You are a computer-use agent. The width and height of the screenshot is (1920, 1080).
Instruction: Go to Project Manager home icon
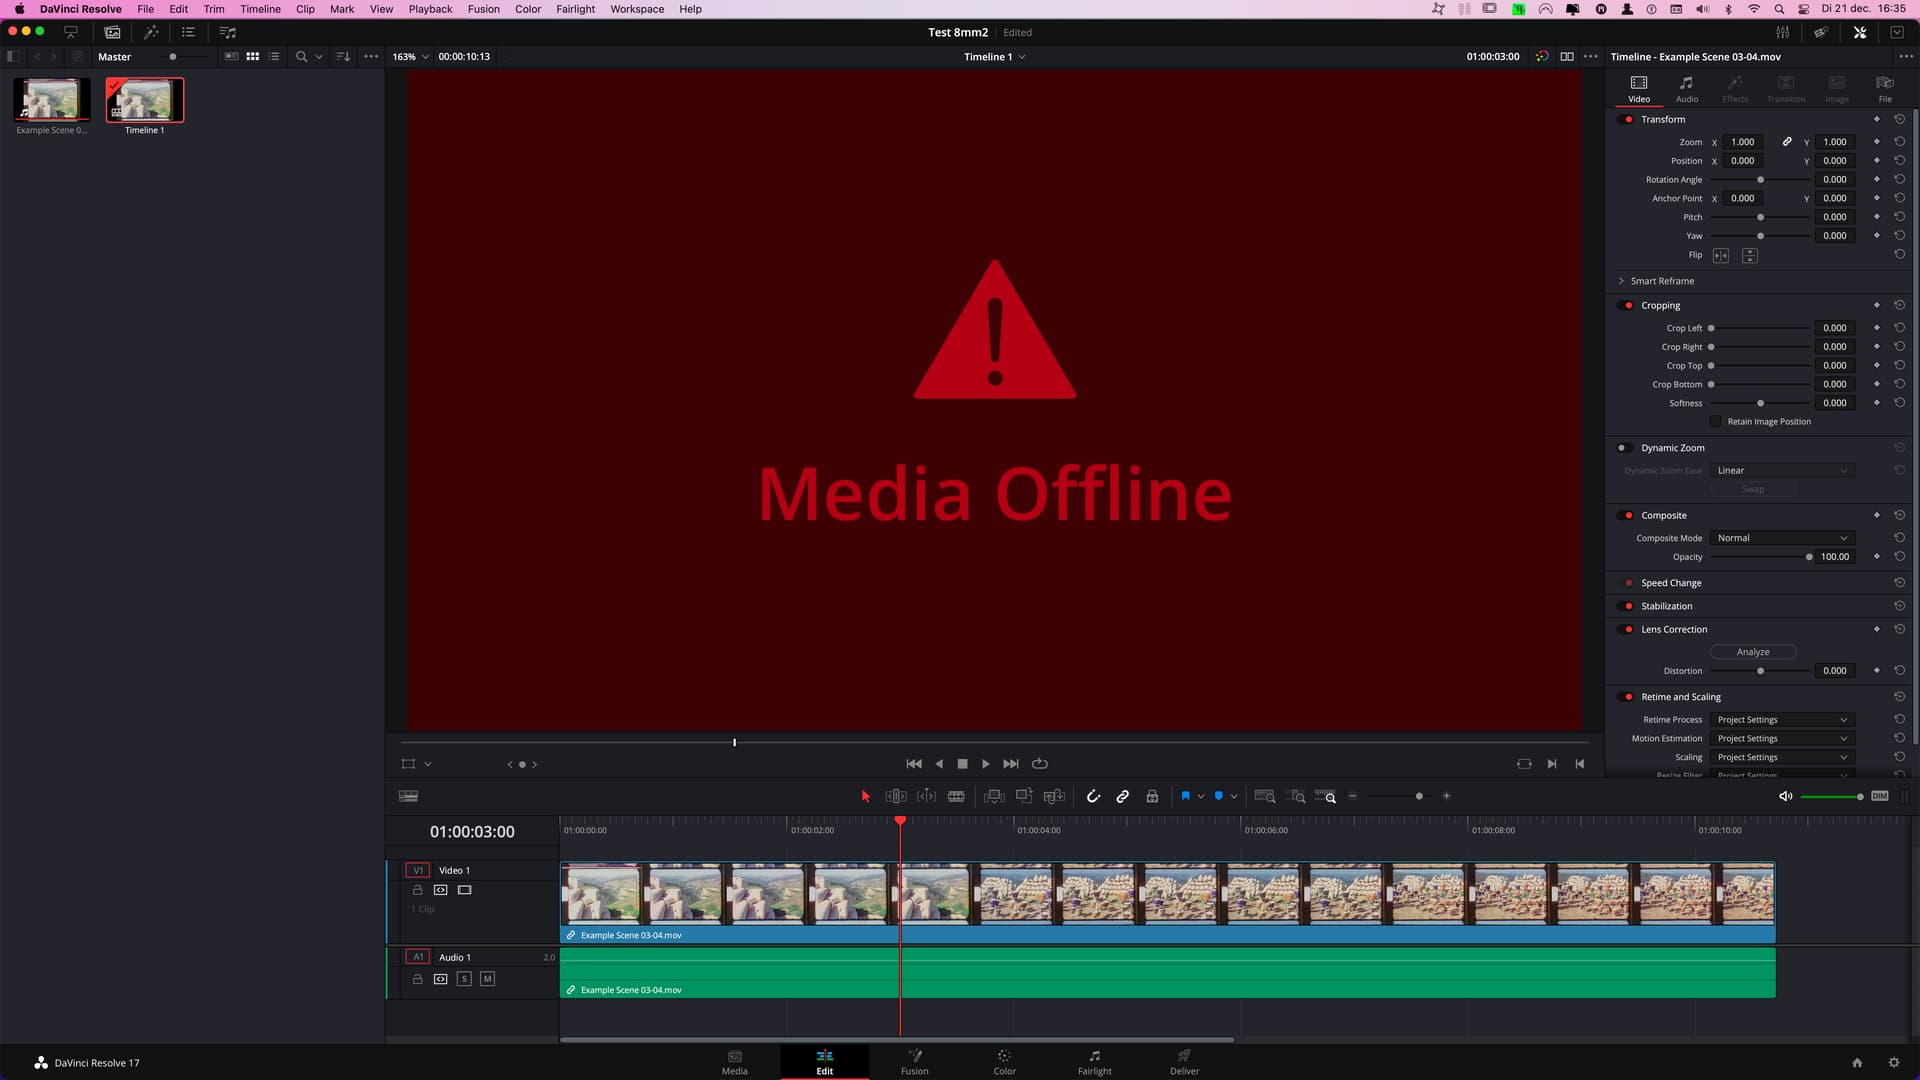(1857, 1063)
